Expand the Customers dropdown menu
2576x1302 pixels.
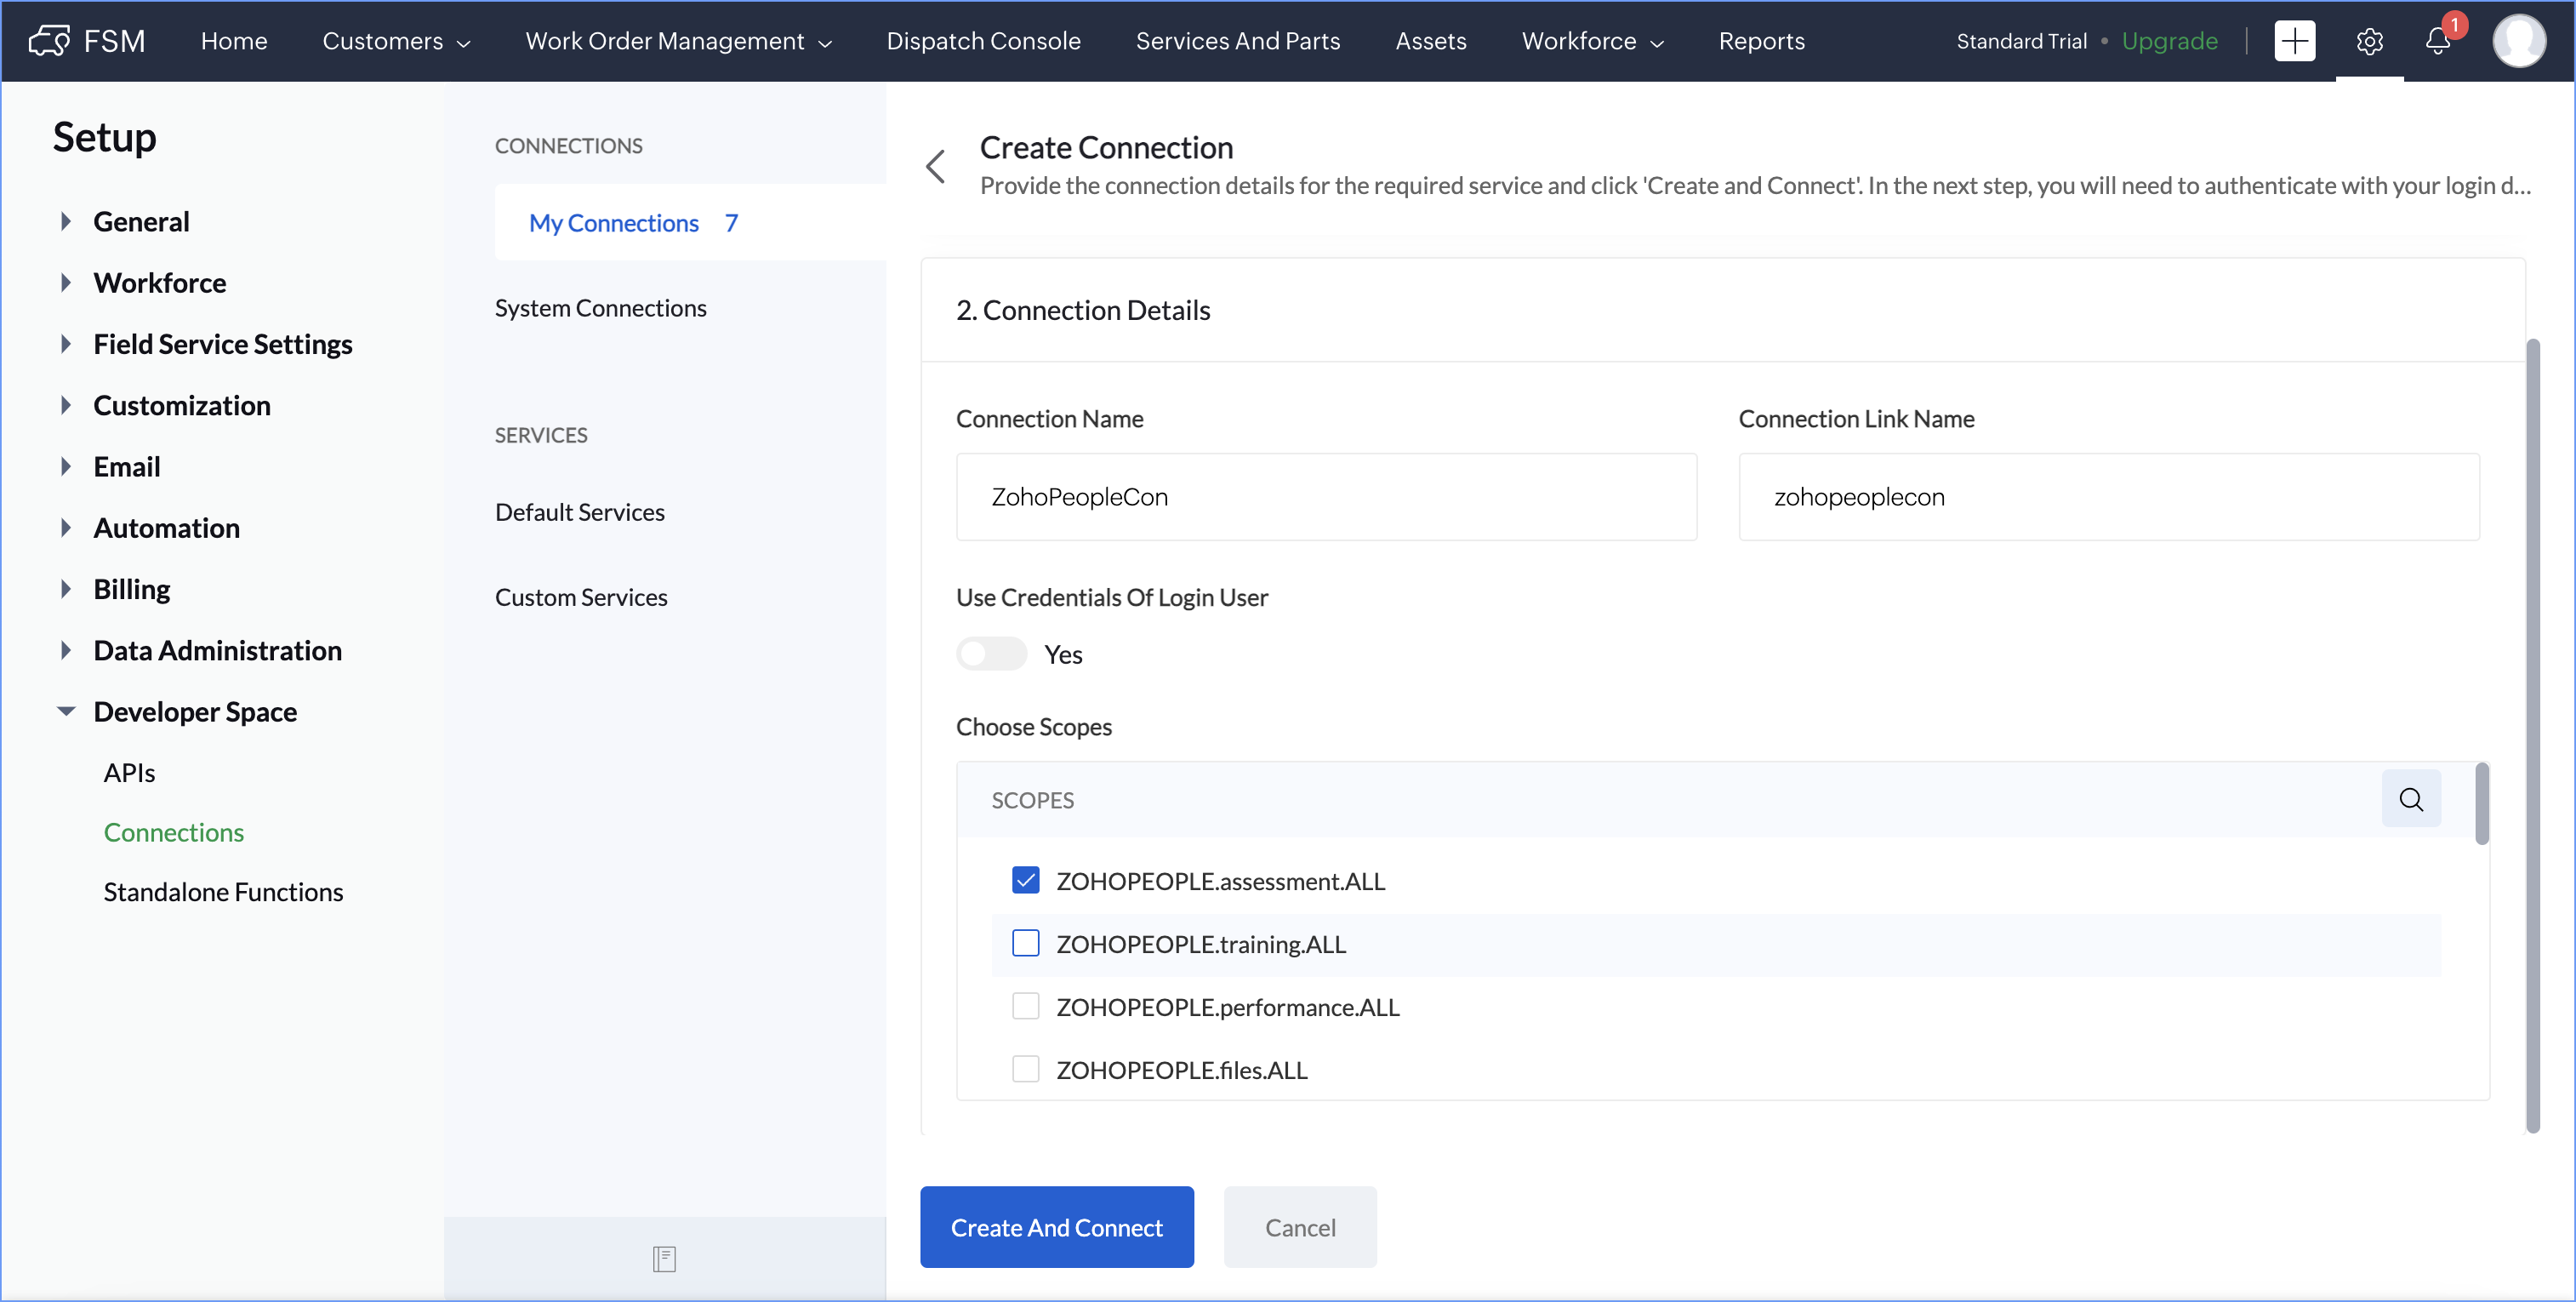coord(396,41)
